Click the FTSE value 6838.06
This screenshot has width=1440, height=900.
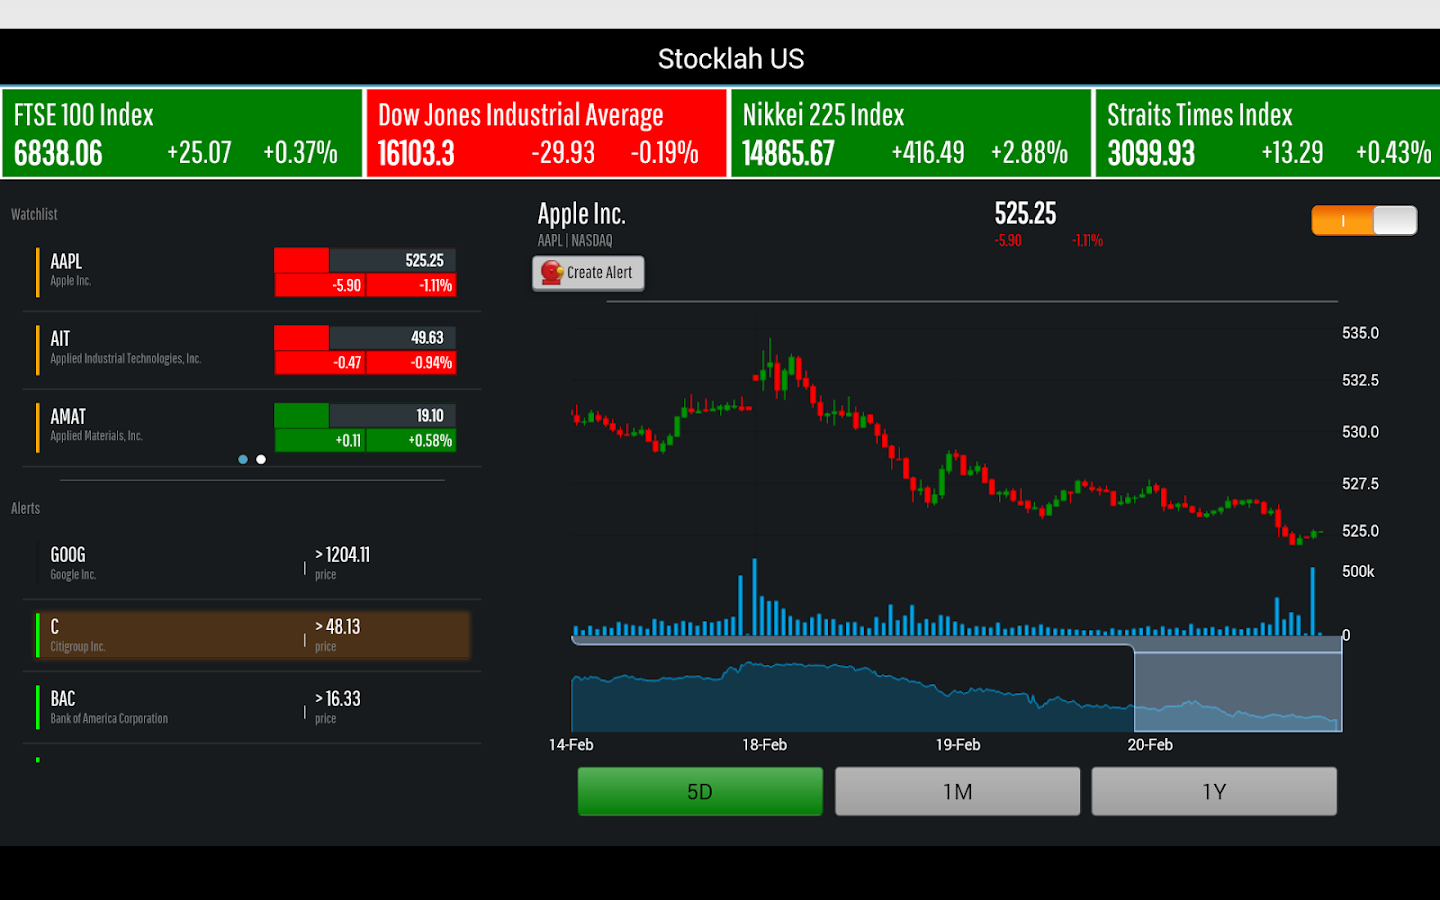[58, 153]
